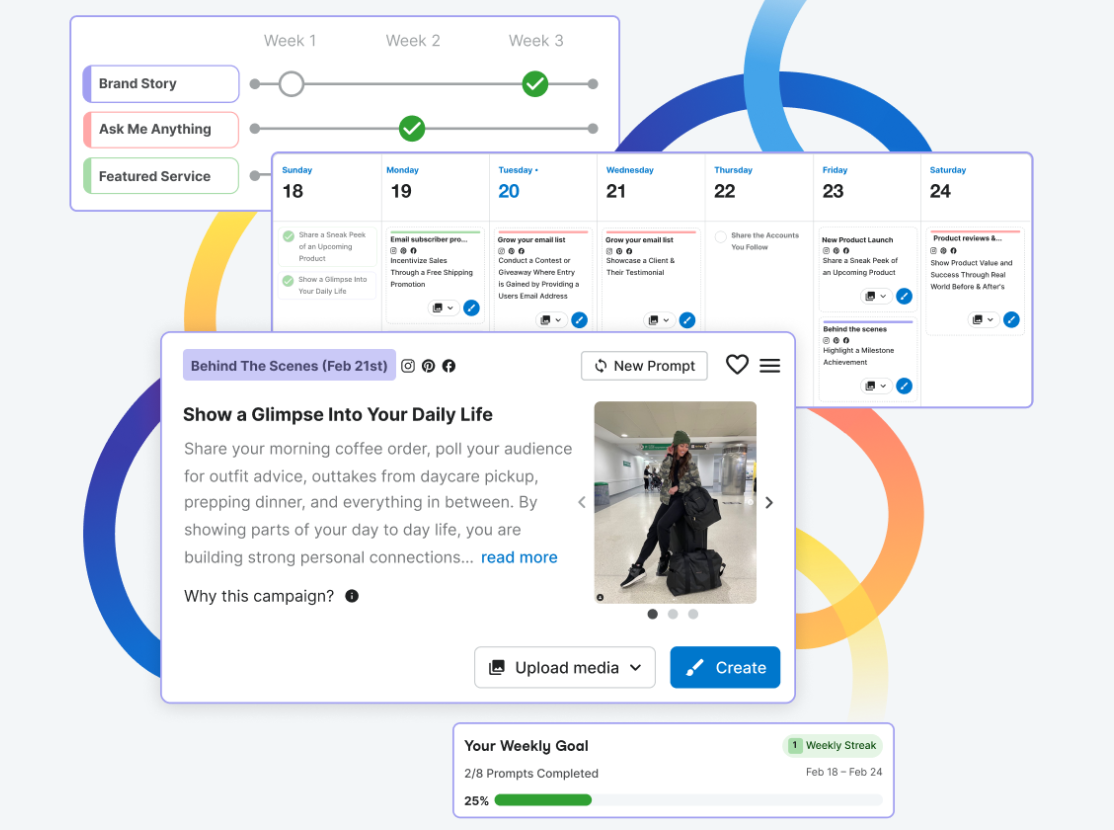Click the Instagram icon in Behind The Scenes card
1114x830 pixels.
408,366
